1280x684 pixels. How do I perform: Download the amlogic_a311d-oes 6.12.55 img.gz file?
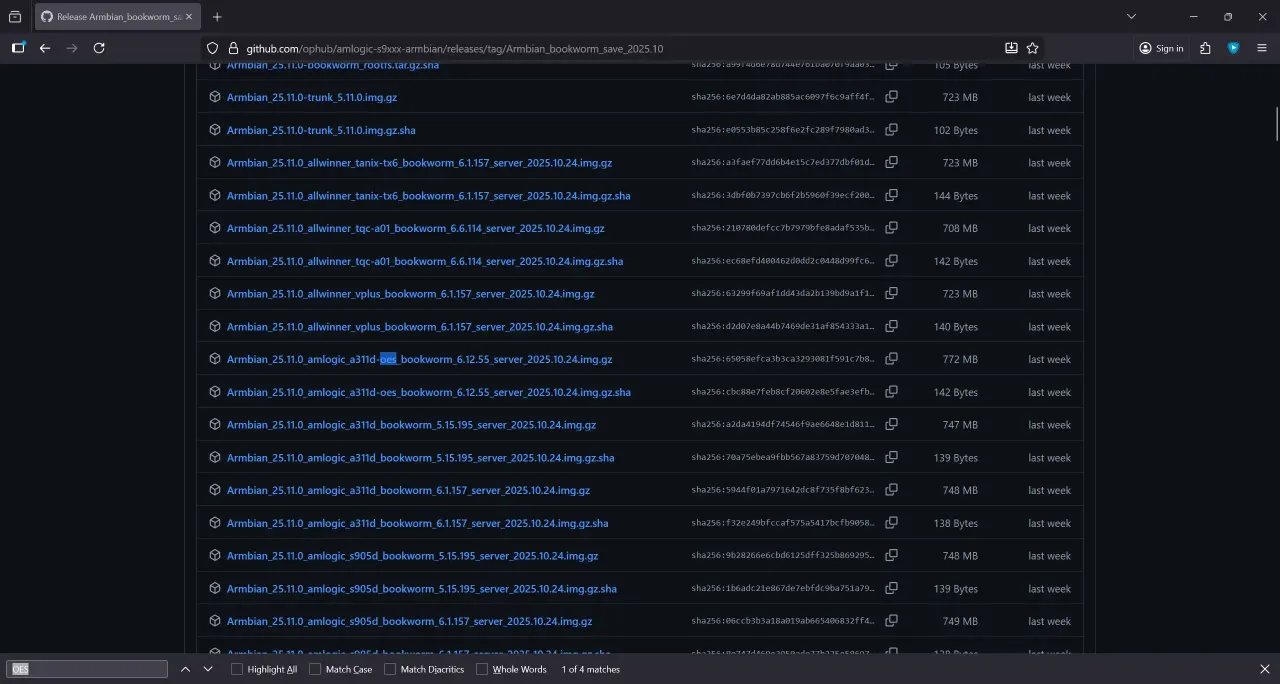[419, 359]
